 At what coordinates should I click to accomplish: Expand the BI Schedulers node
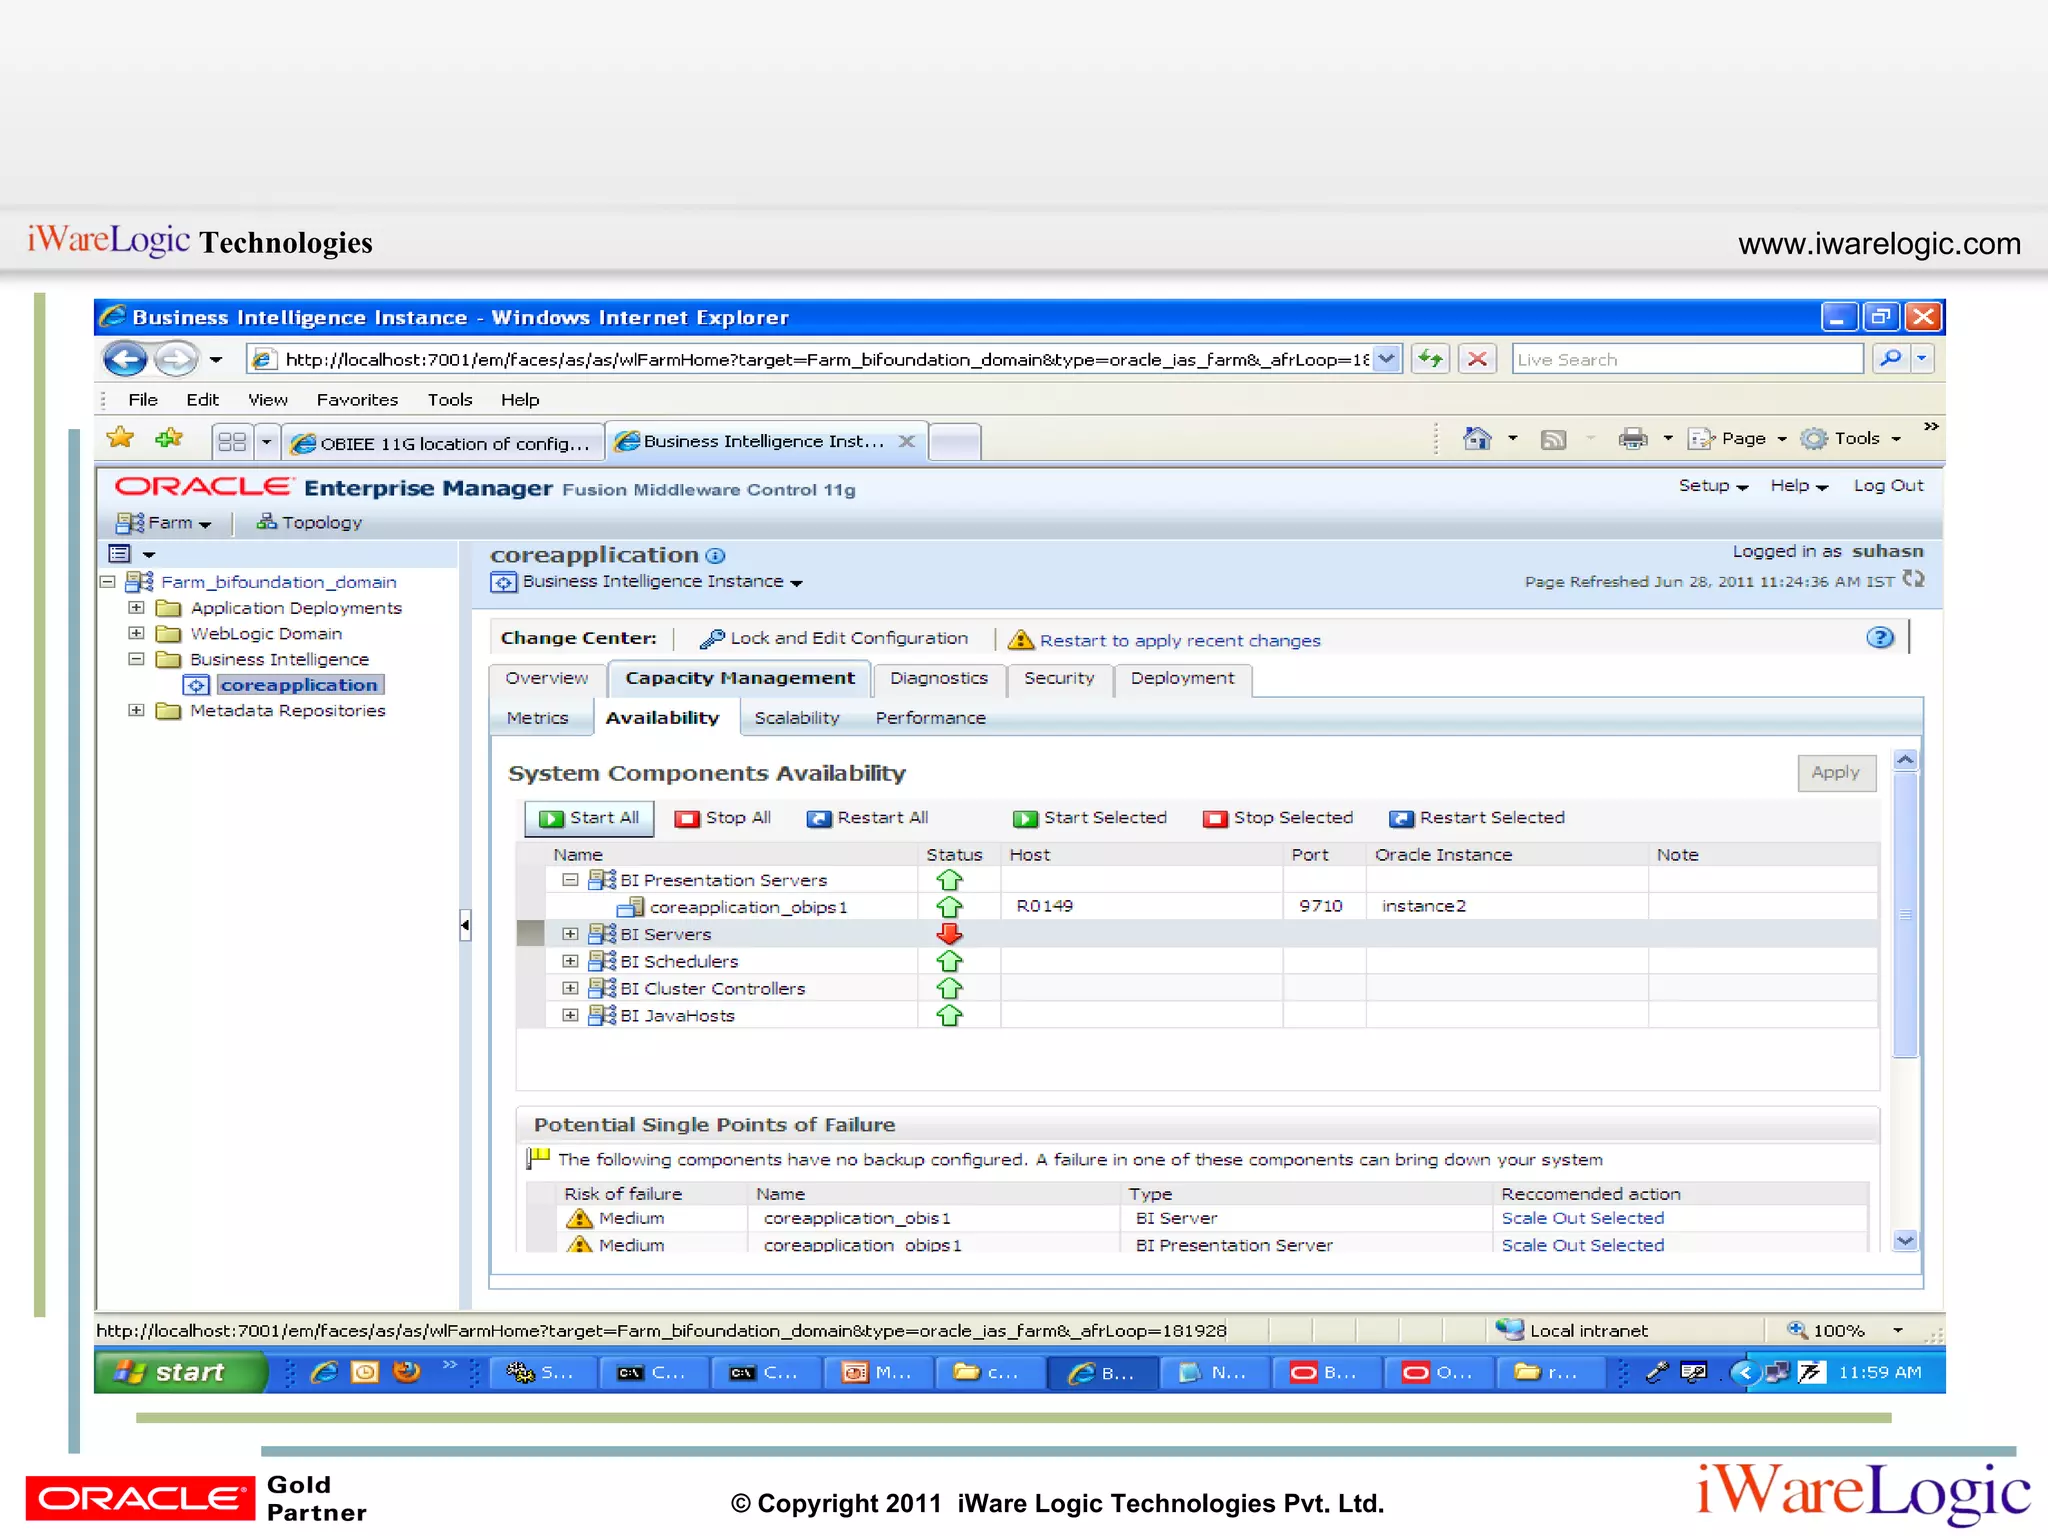(570, 961)
